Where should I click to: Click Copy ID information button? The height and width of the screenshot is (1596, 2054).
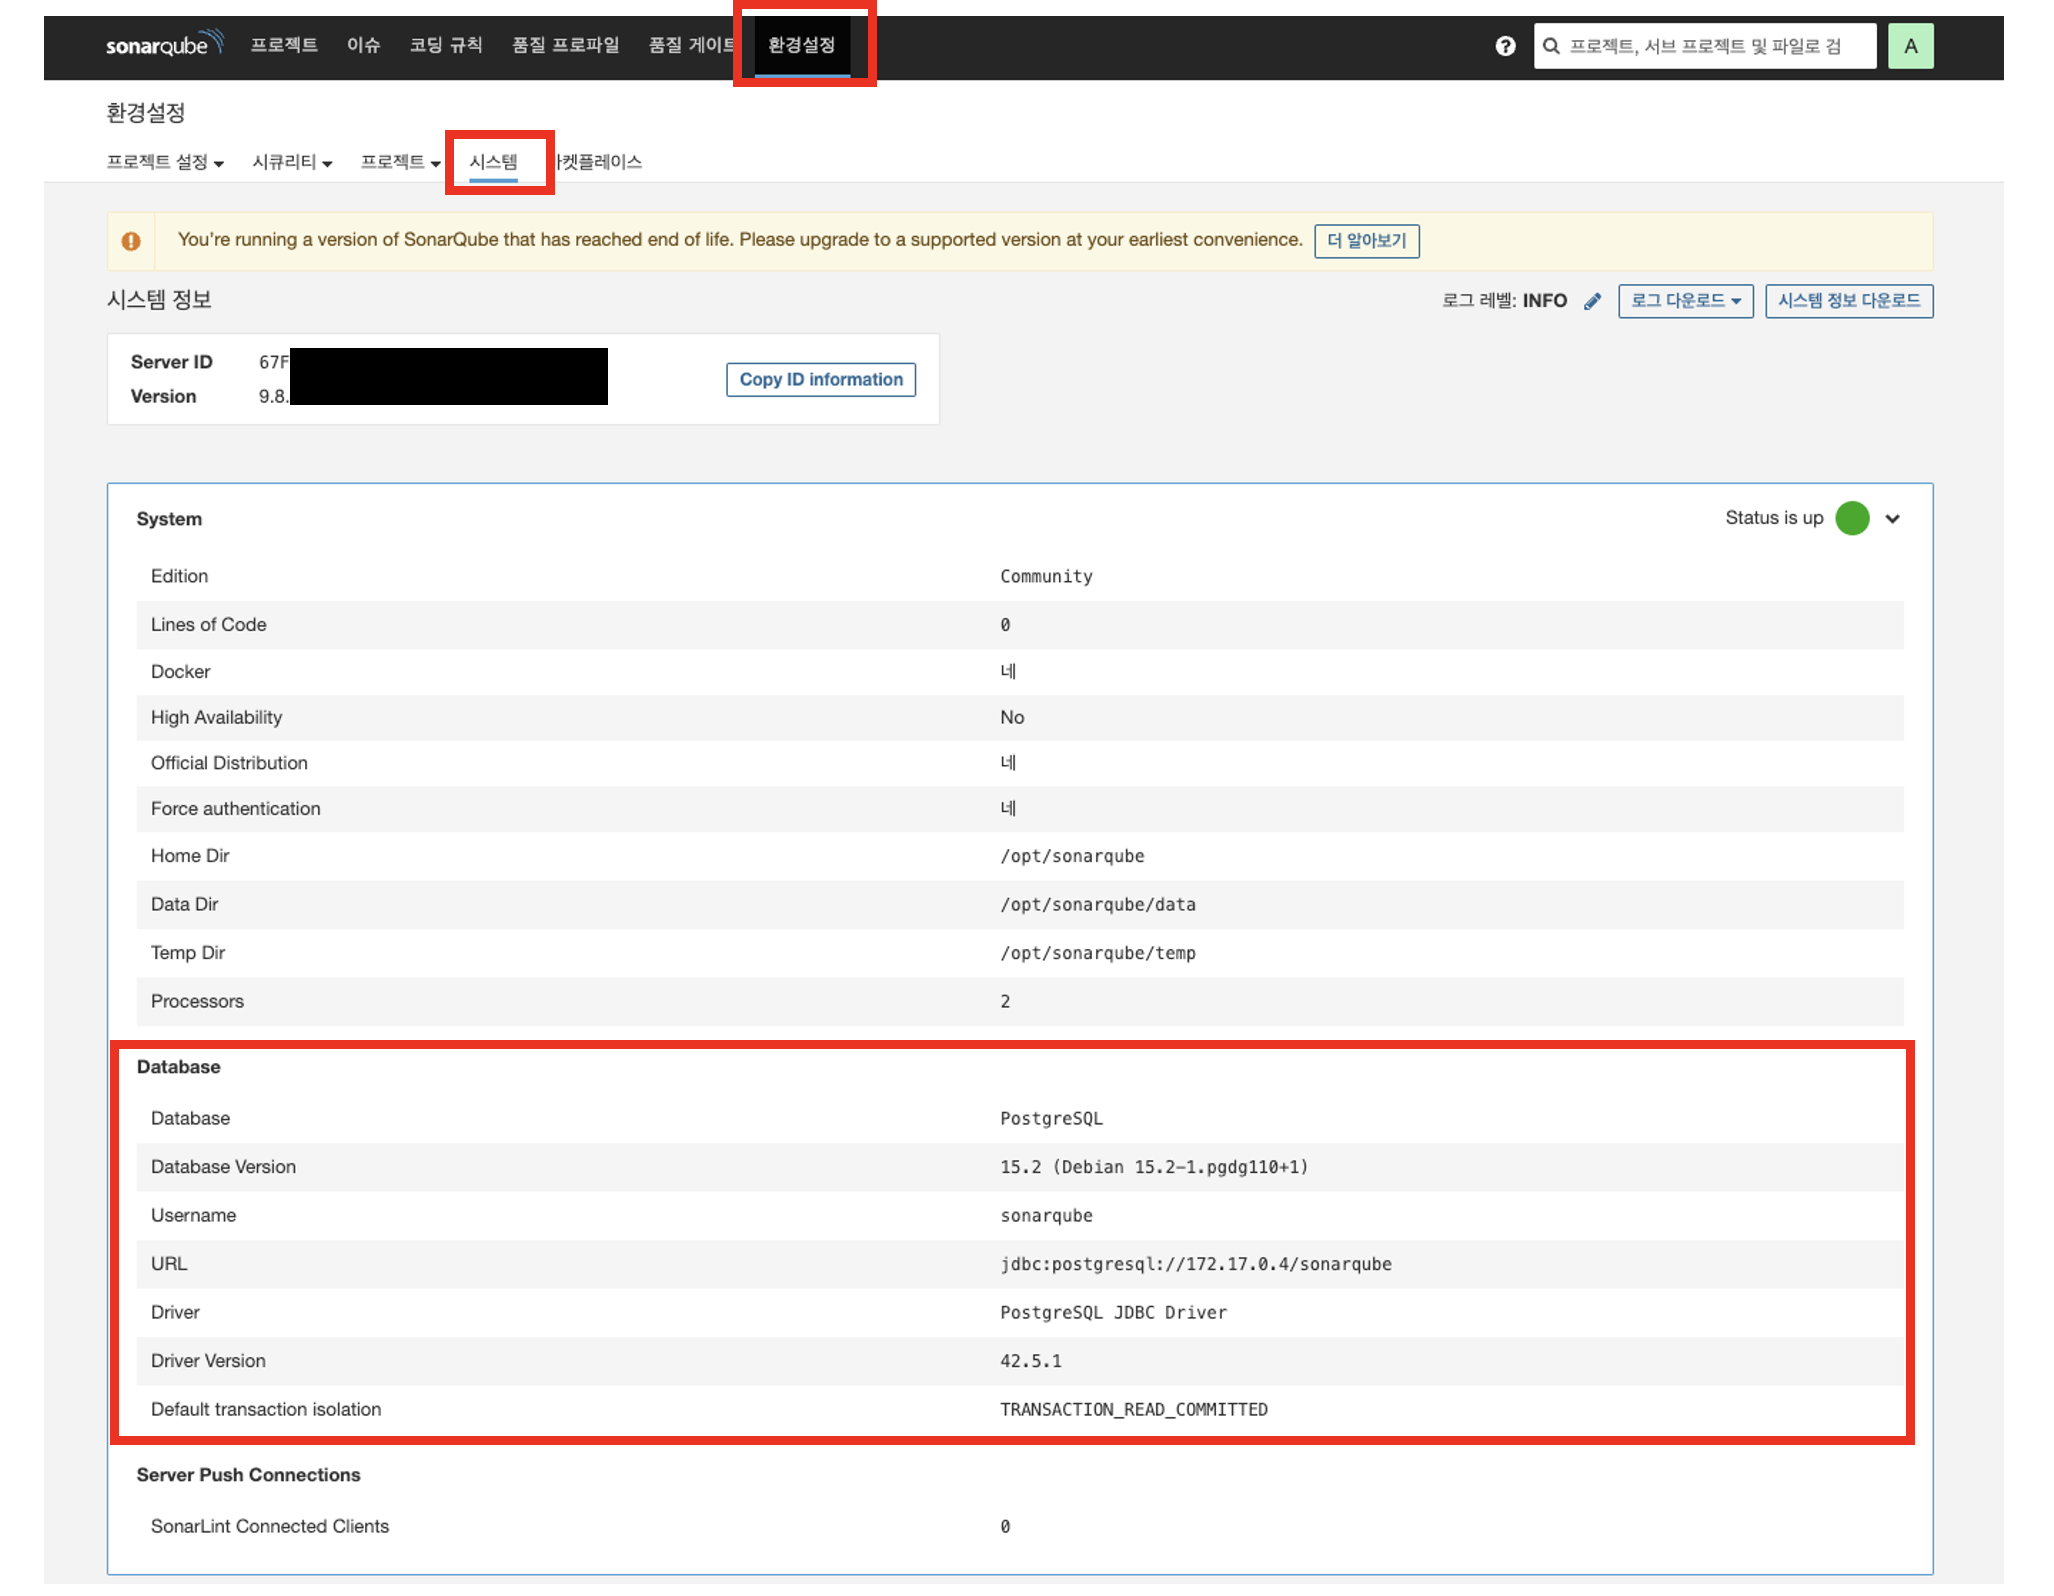tap(820, 380)
